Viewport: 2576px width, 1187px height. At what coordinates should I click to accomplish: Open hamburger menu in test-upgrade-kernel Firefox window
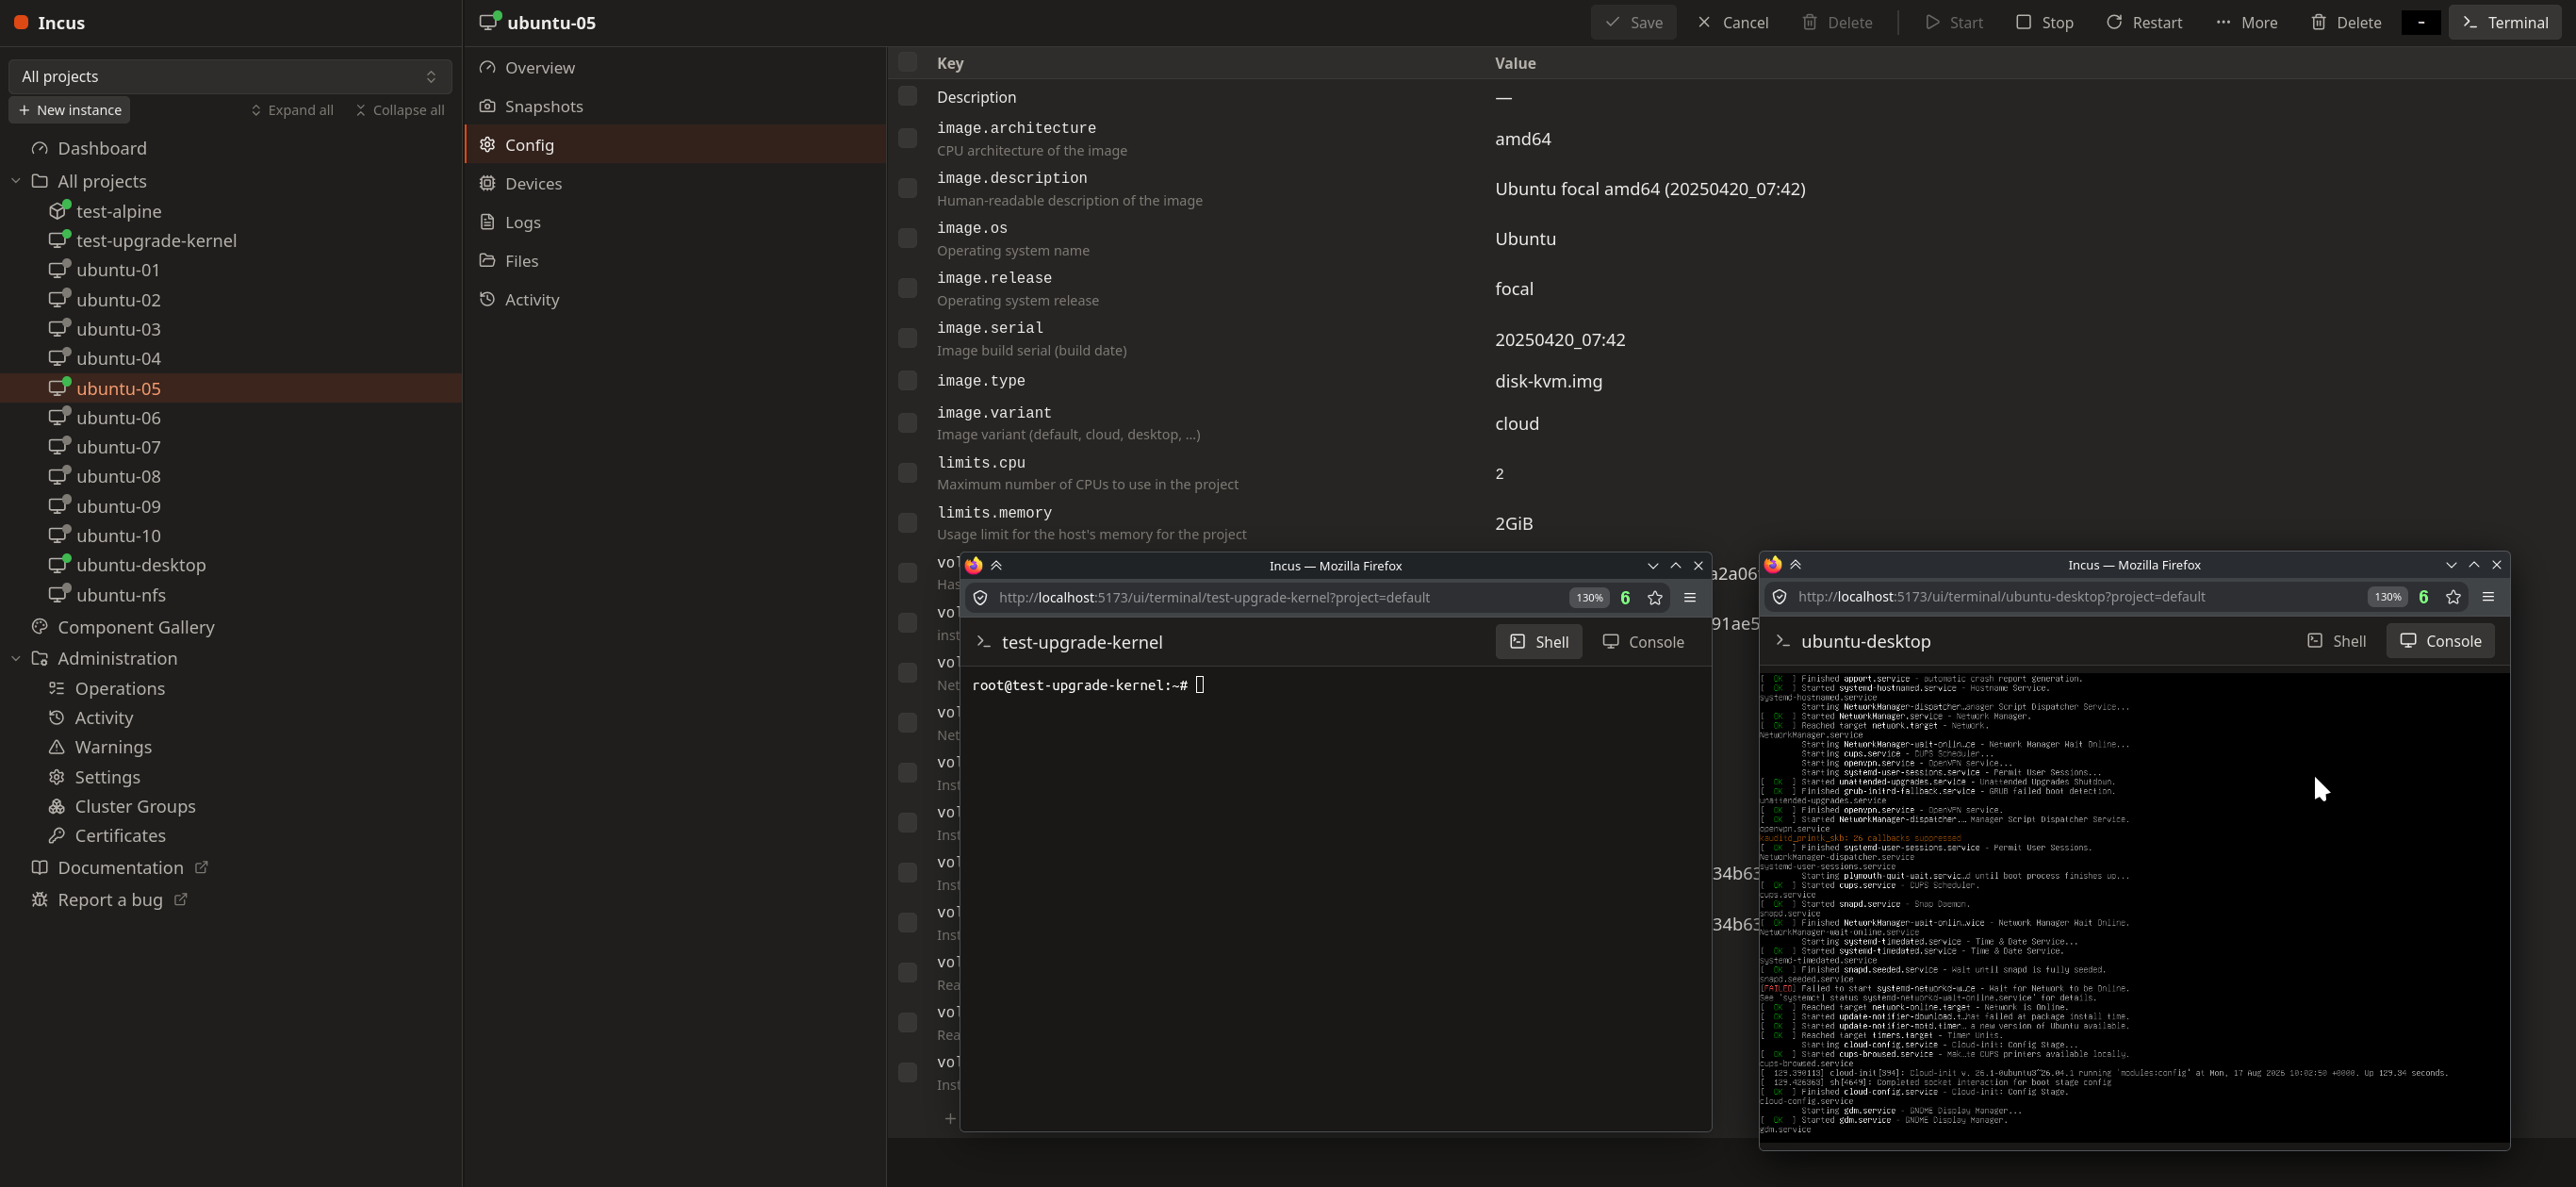pos(1690,598)
